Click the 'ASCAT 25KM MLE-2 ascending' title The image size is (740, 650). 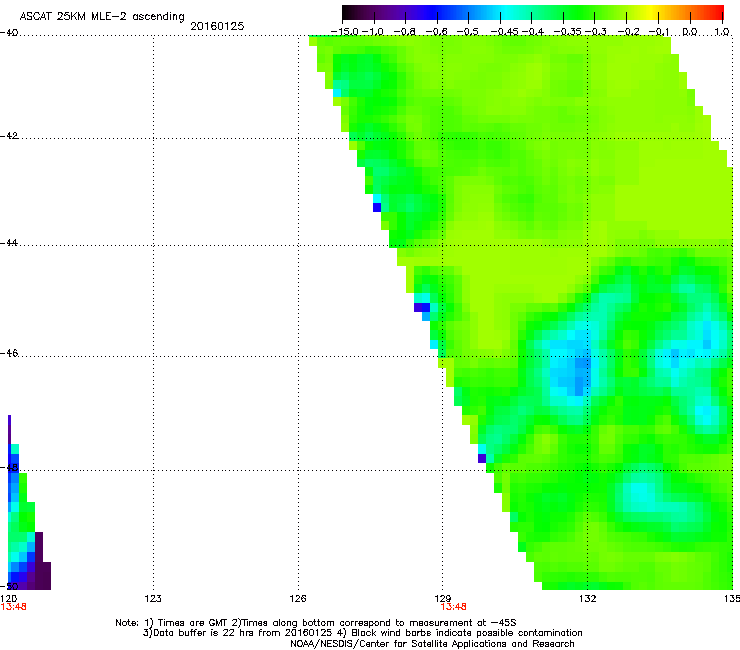point(102,17)
